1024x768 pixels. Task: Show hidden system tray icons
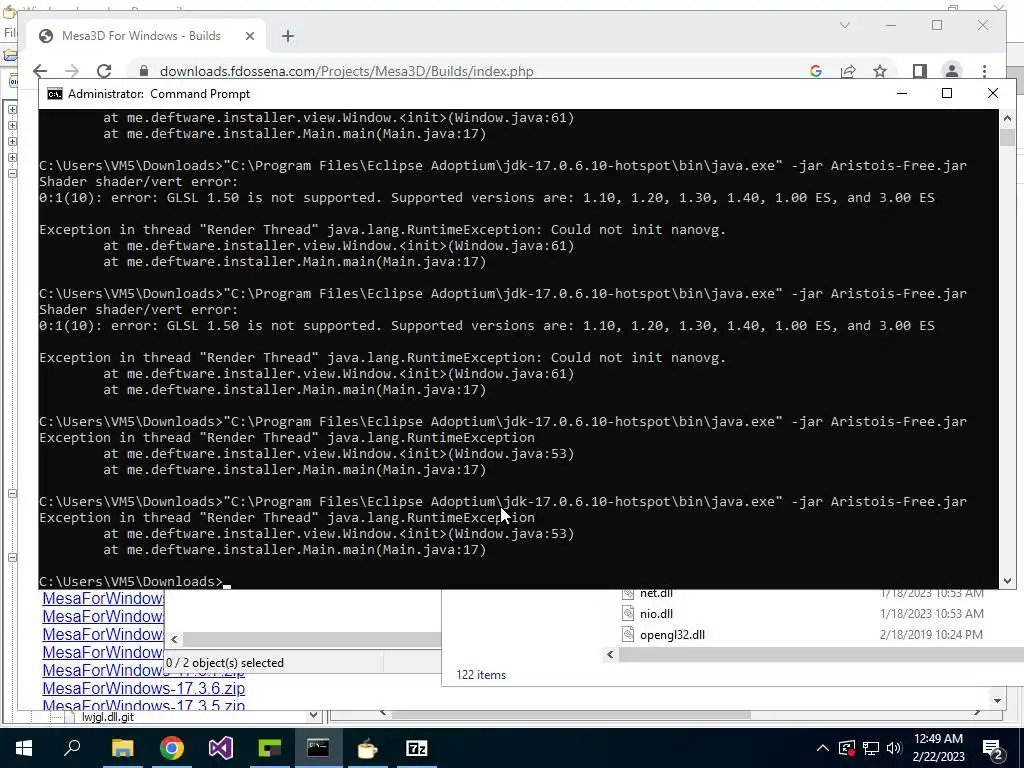(822, 748)
